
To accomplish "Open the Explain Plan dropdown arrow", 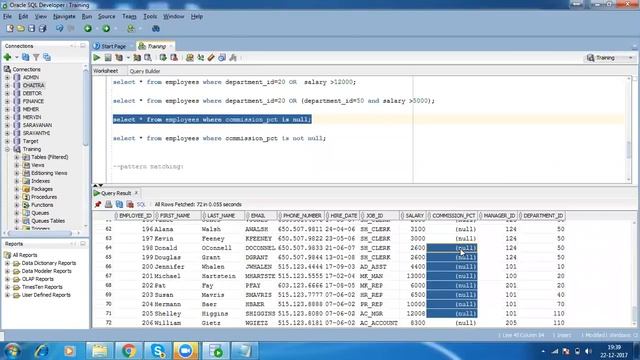I will [128, 58].
